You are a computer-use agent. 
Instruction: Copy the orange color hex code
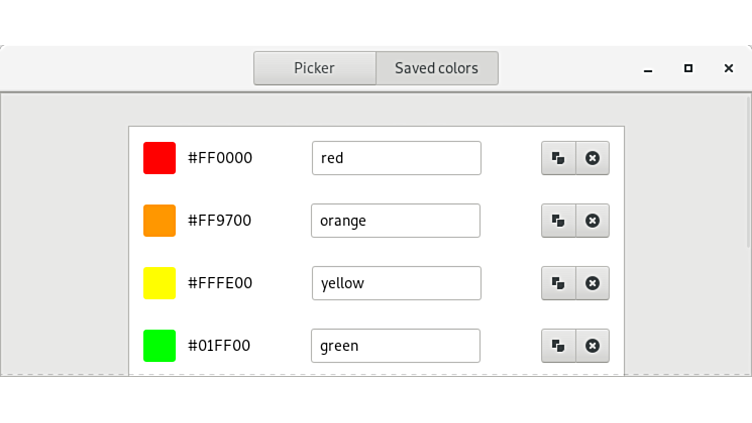coord(558,221)
